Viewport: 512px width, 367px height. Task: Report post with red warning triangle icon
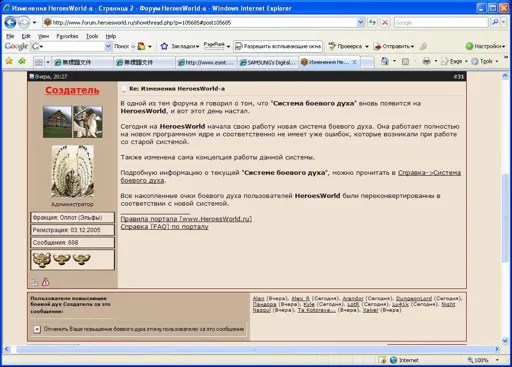(x=45, y=282)
